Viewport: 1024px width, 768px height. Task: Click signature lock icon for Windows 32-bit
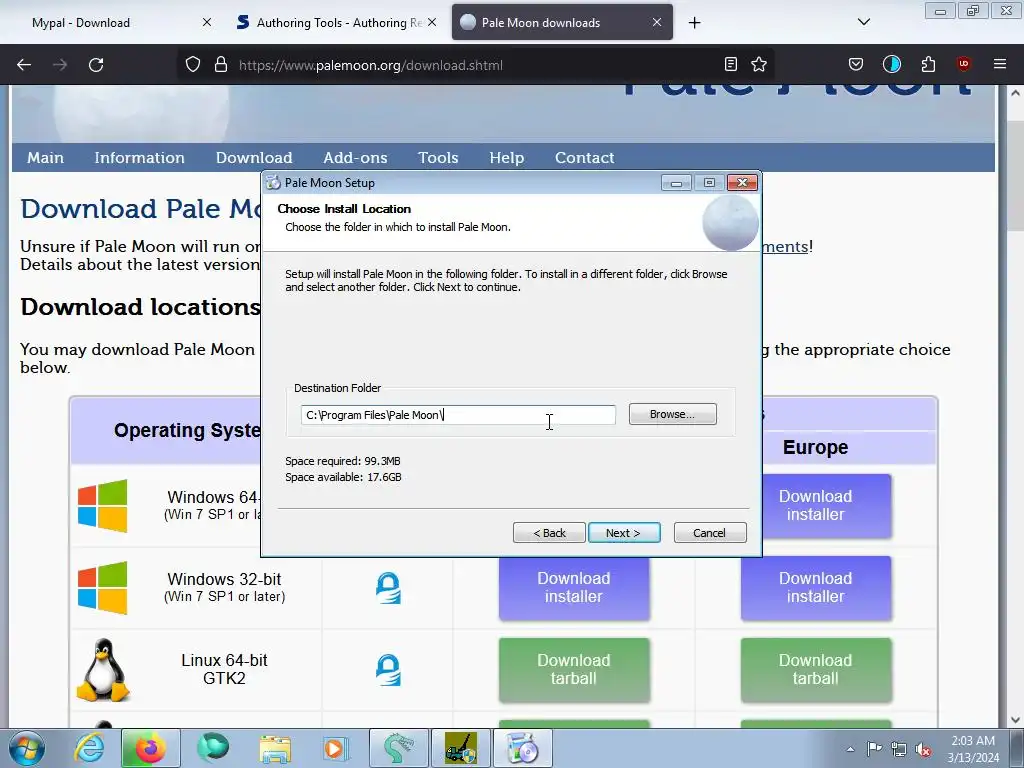tap(388, 588)
